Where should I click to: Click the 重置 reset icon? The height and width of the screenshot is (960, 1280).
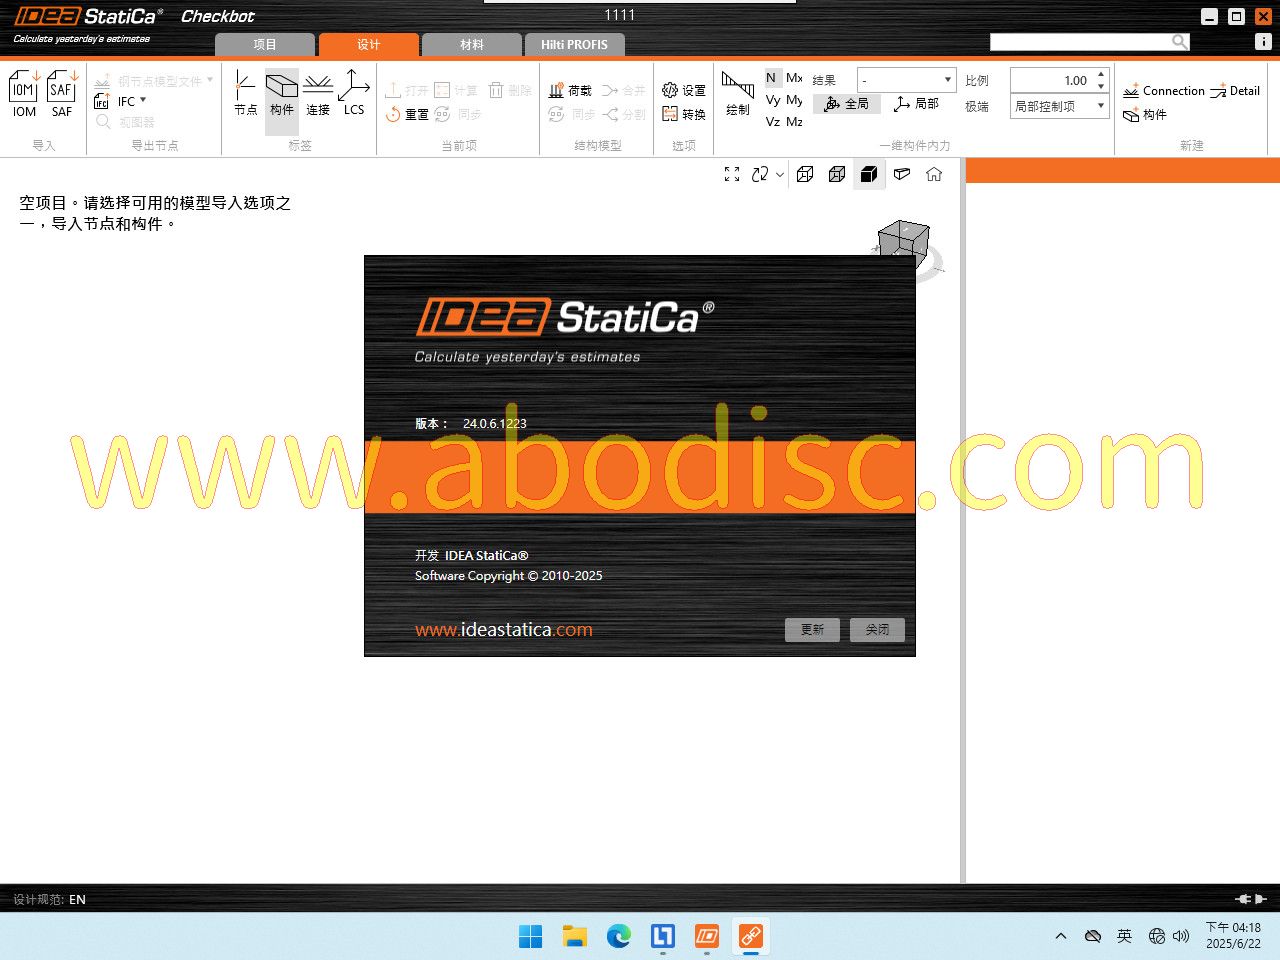pos(393,114)
